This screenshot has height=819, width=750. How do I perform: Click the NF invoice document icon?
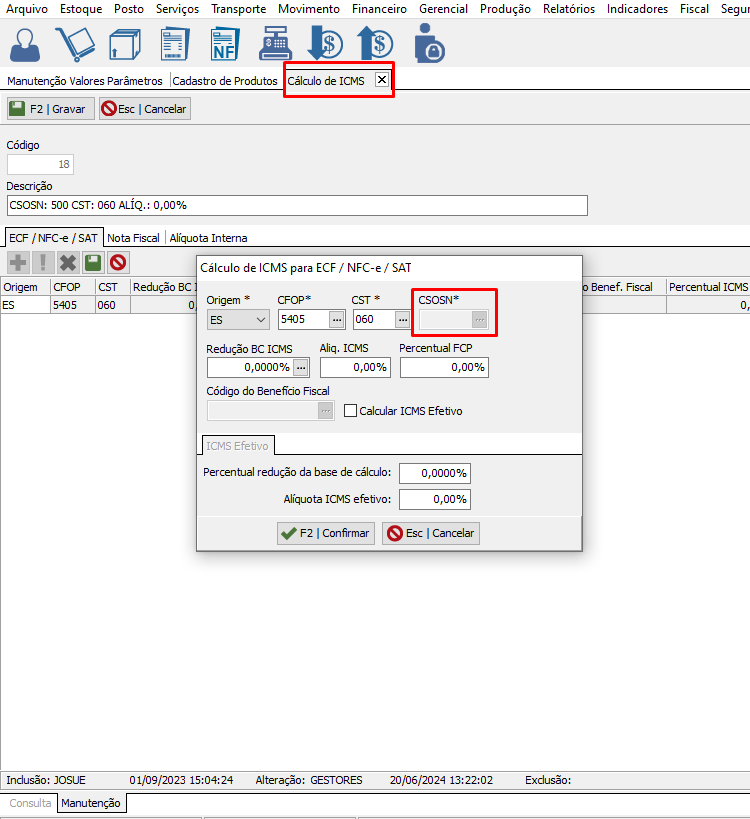pyautogui.click(x=225, y=44)
